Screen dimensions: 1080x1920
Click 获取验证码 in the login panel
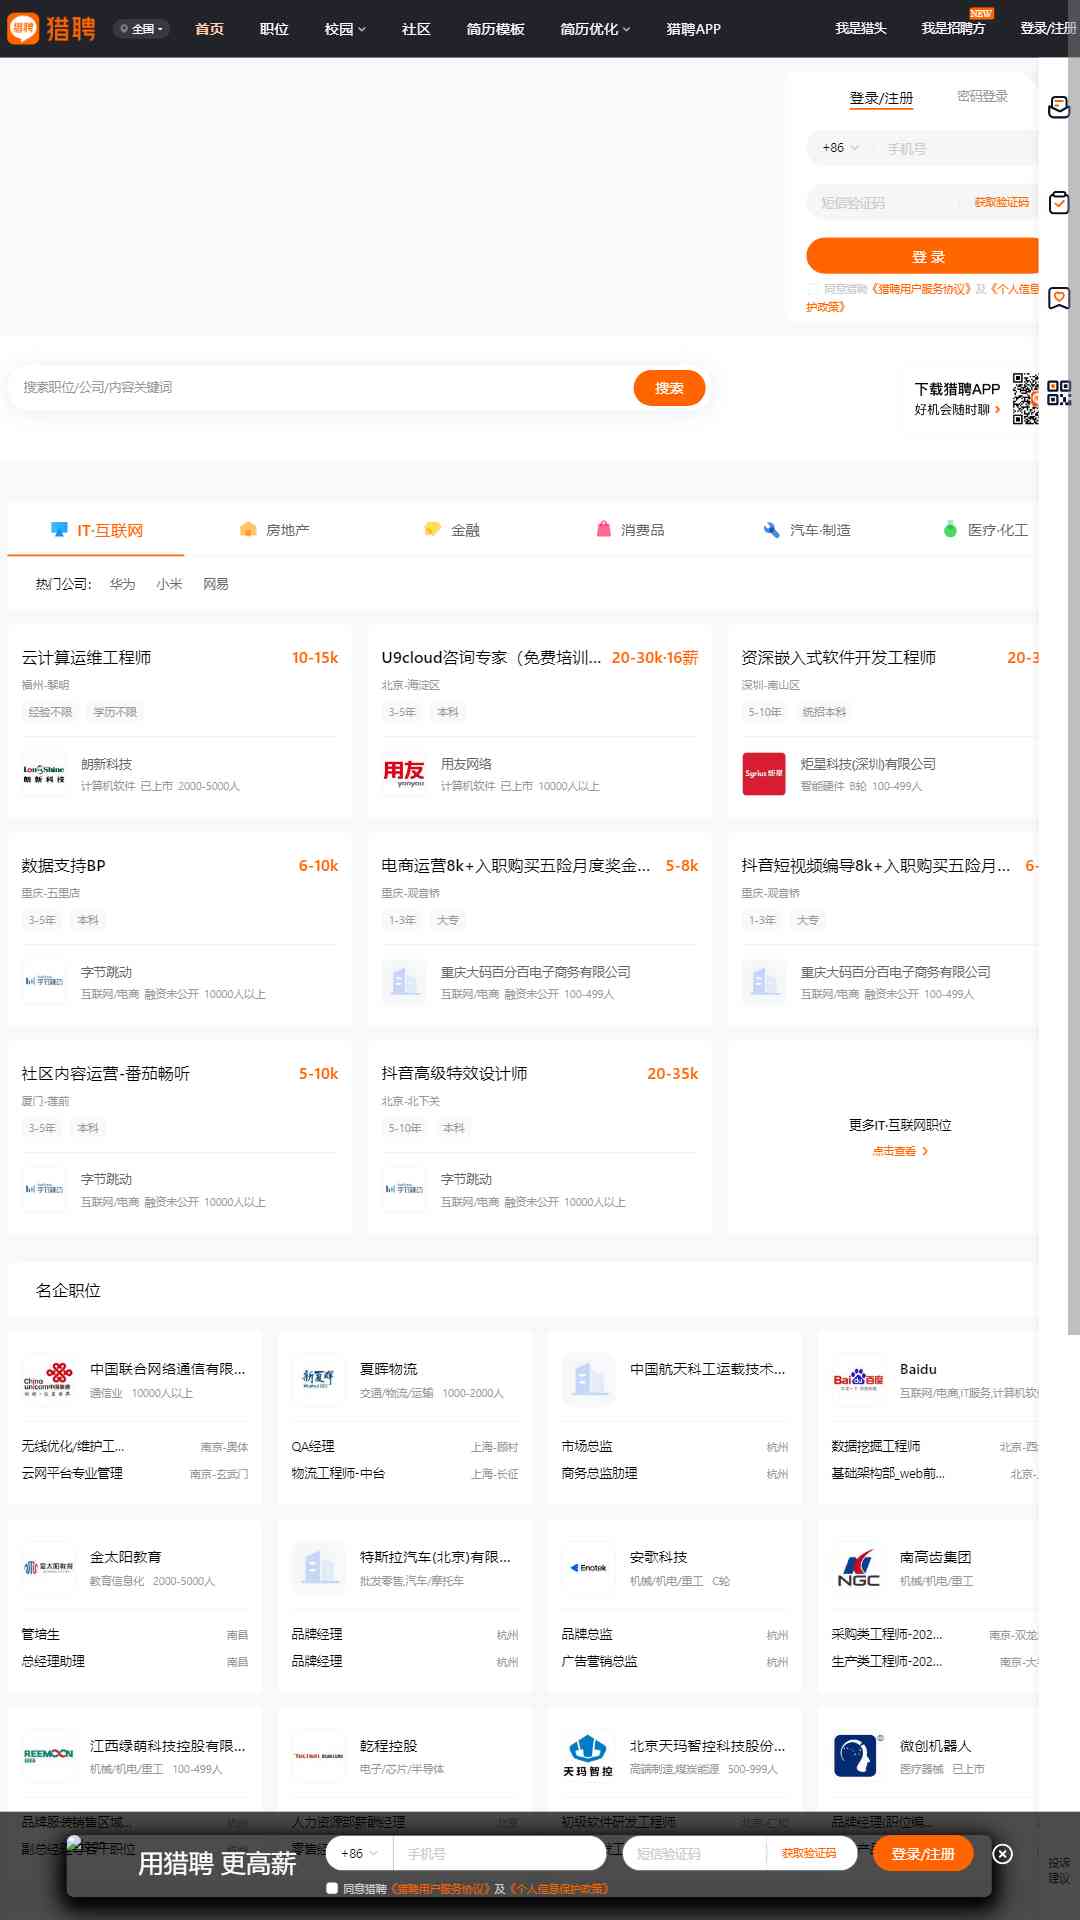[x=1002, y=202]
